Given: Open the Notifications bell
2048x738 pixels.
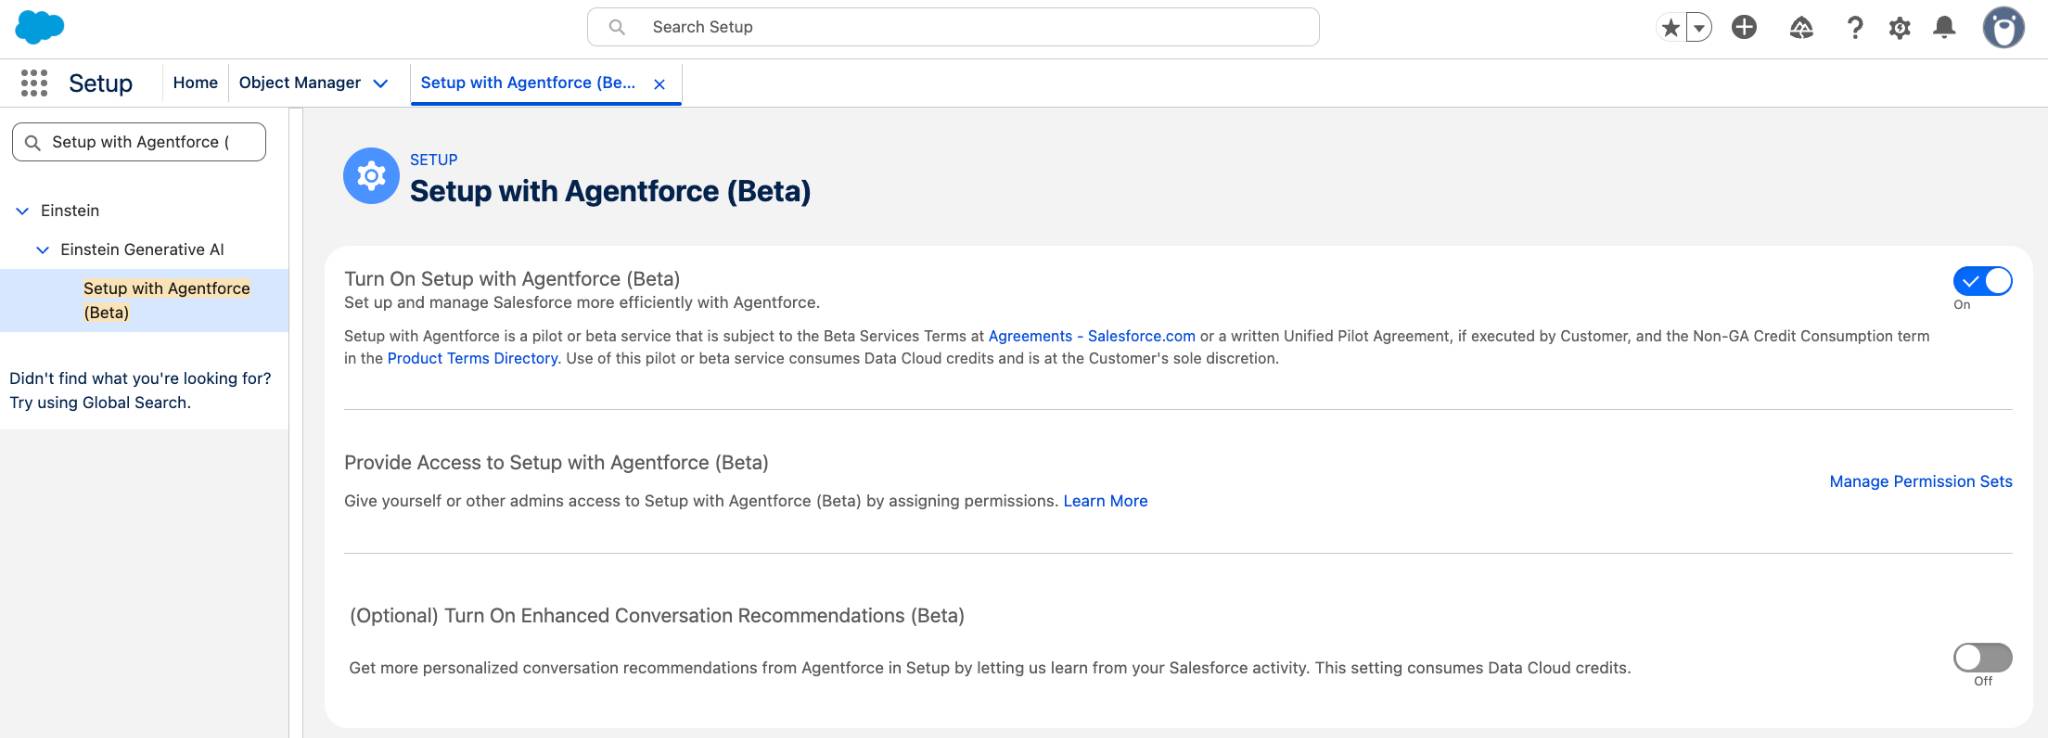Looking at the screenshot, I should coord(1944,28).
